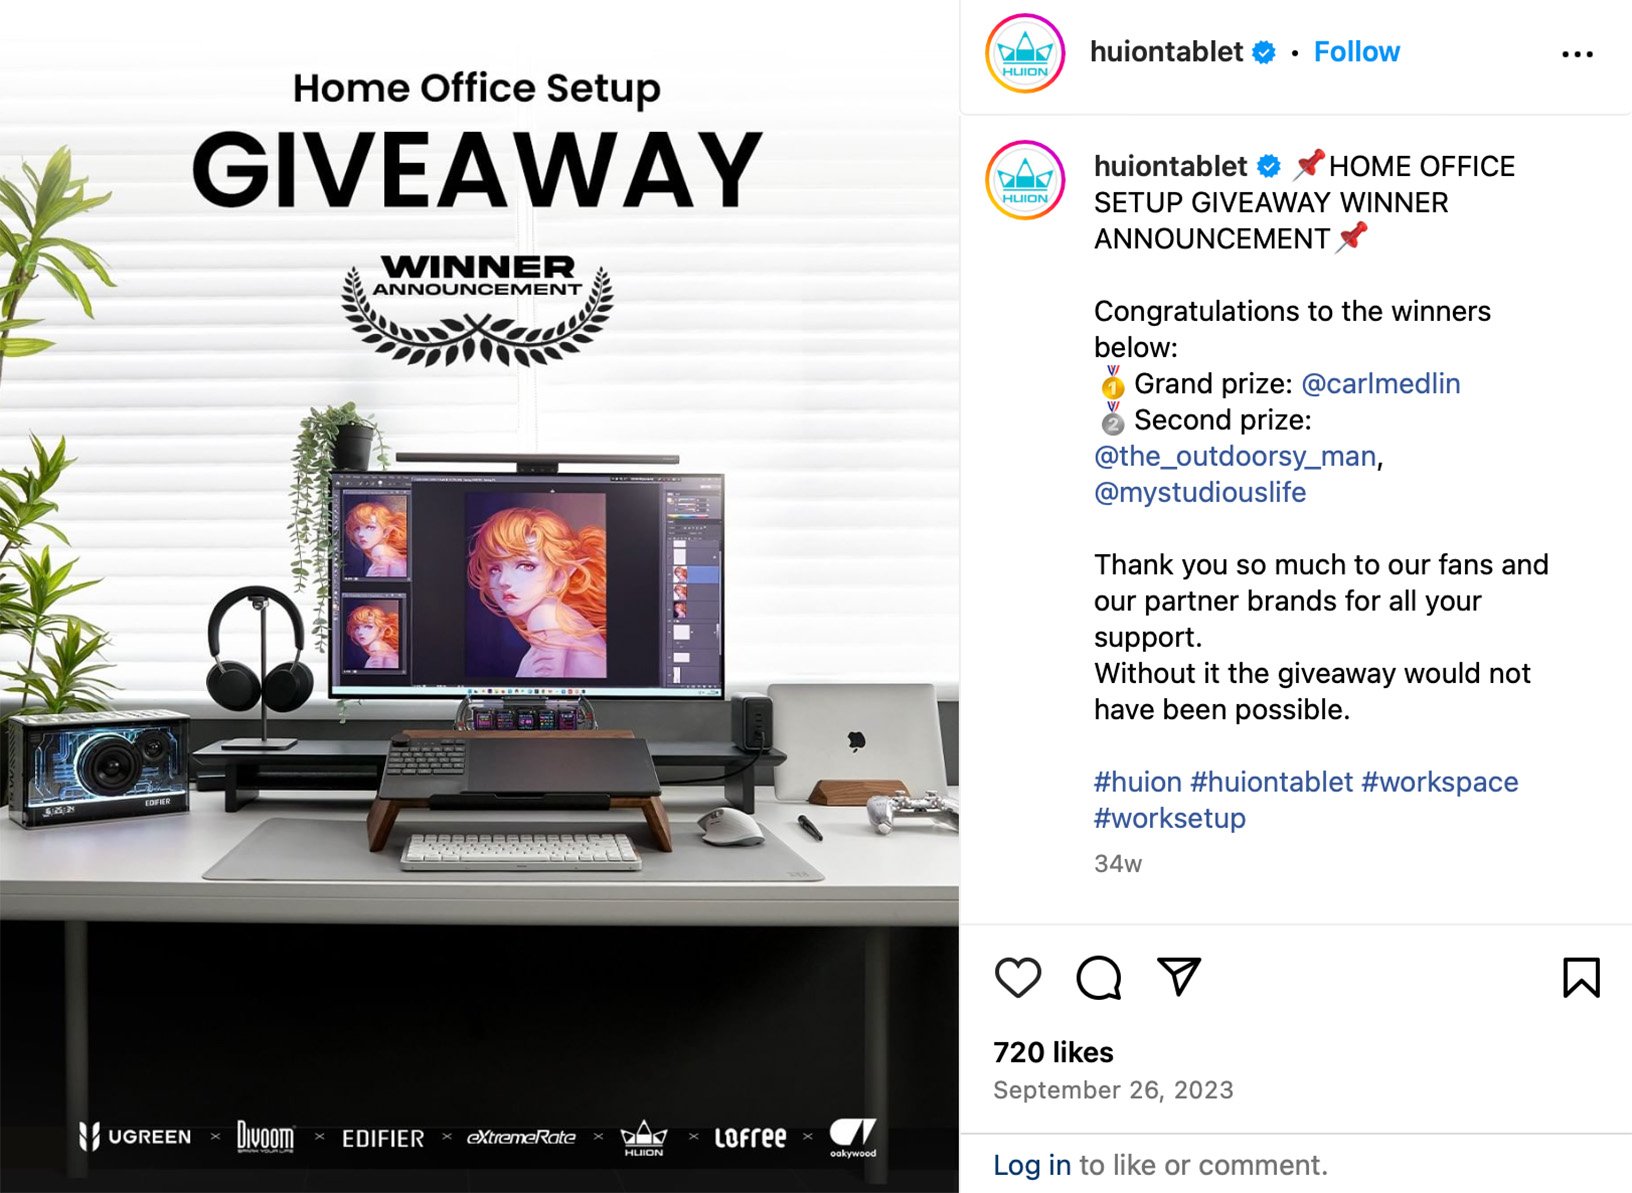Open the #workspace hashtag

(x=1440, y=782)
